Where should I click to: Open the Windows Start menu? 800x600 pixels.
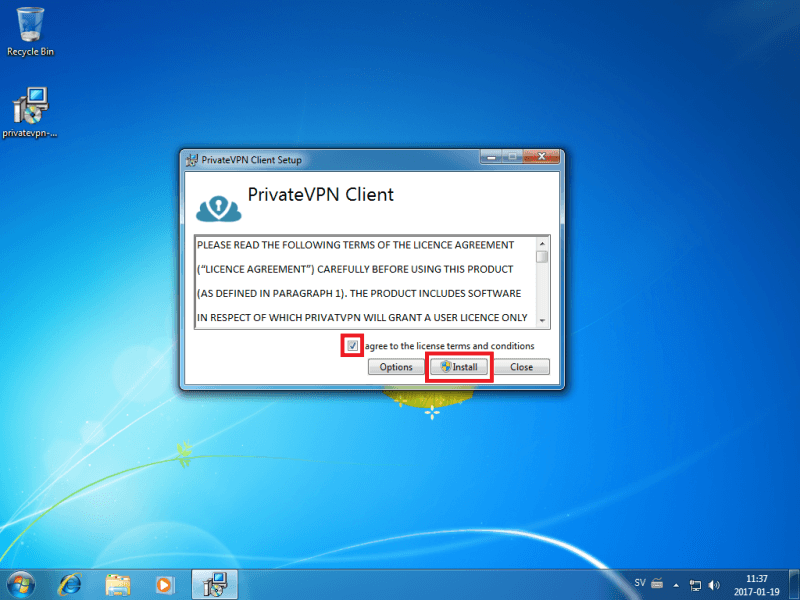tap(21, 583)
